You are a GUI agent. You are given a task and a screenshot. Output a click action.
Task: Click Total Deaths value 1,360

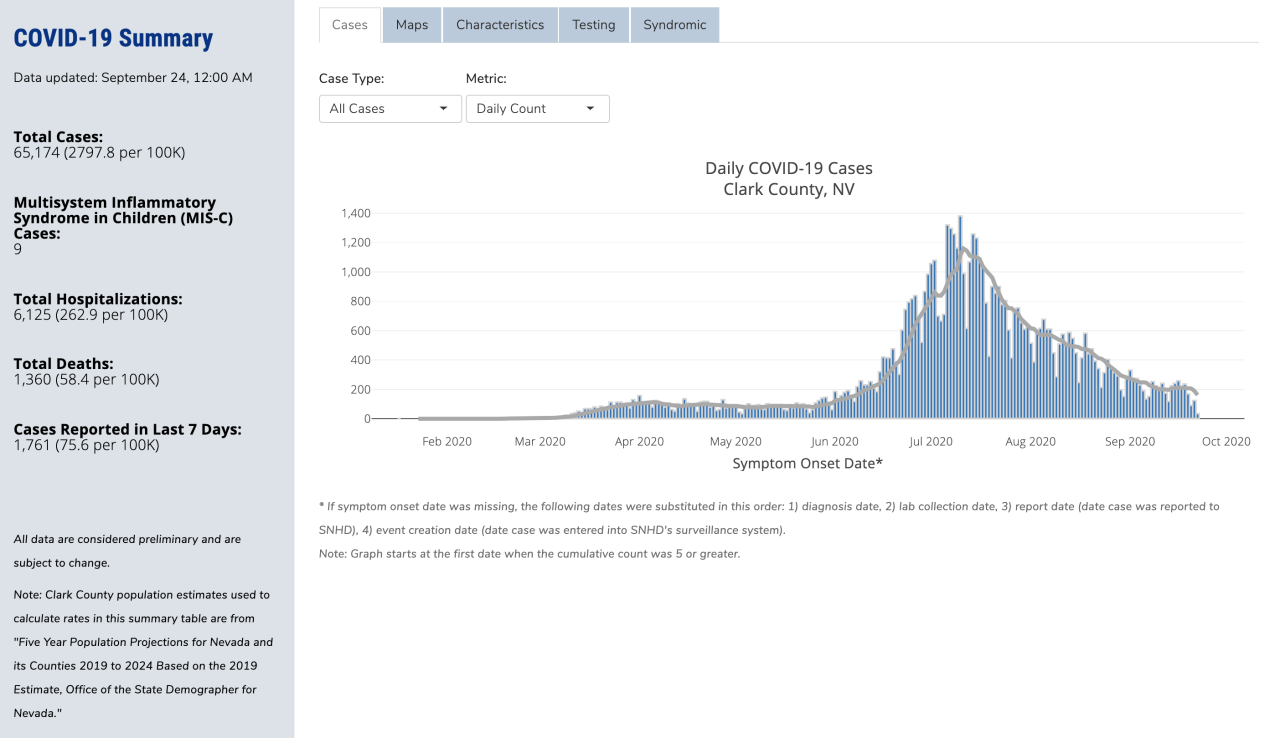[x=86, y=380]
